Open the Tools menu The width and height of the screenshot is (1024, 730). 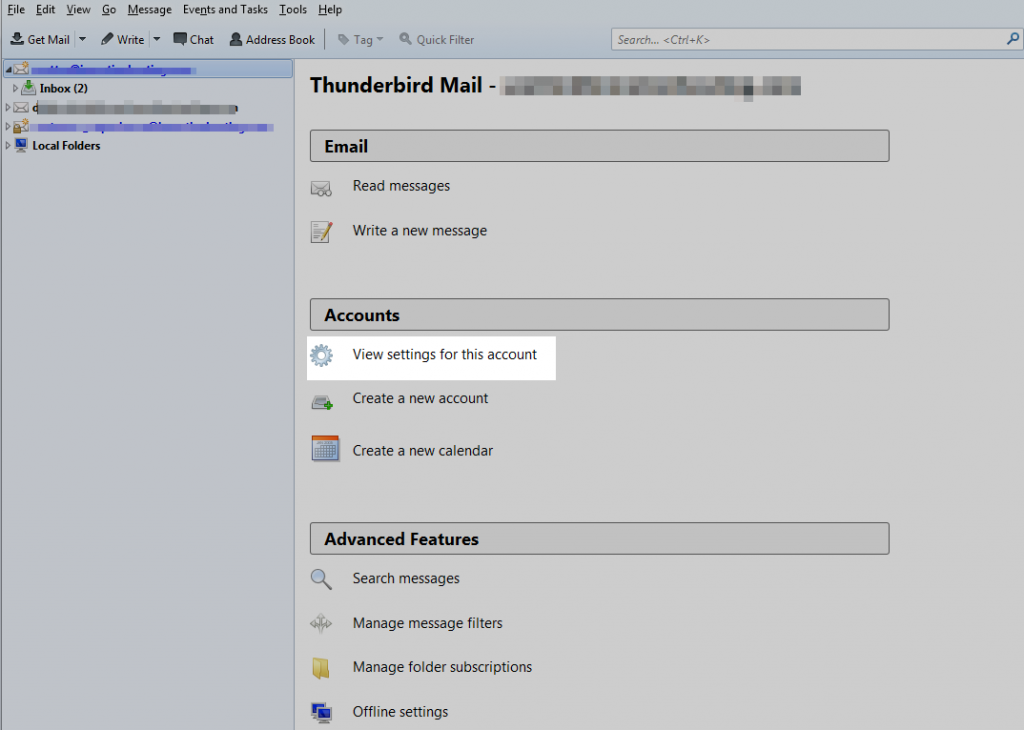click(292, 9)
